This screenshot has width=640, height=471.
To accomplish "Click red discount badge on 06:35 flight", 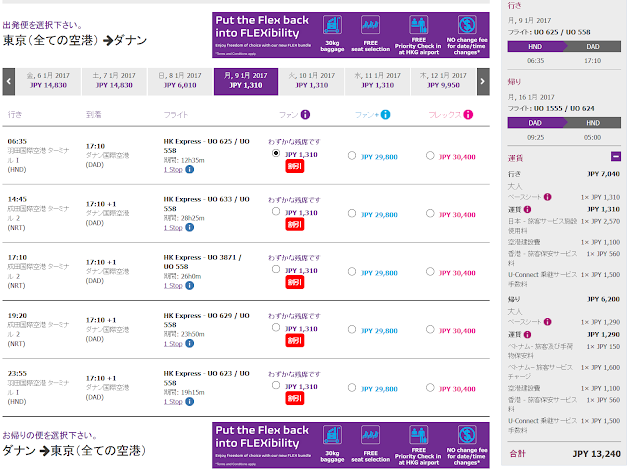I will [295, 166].
